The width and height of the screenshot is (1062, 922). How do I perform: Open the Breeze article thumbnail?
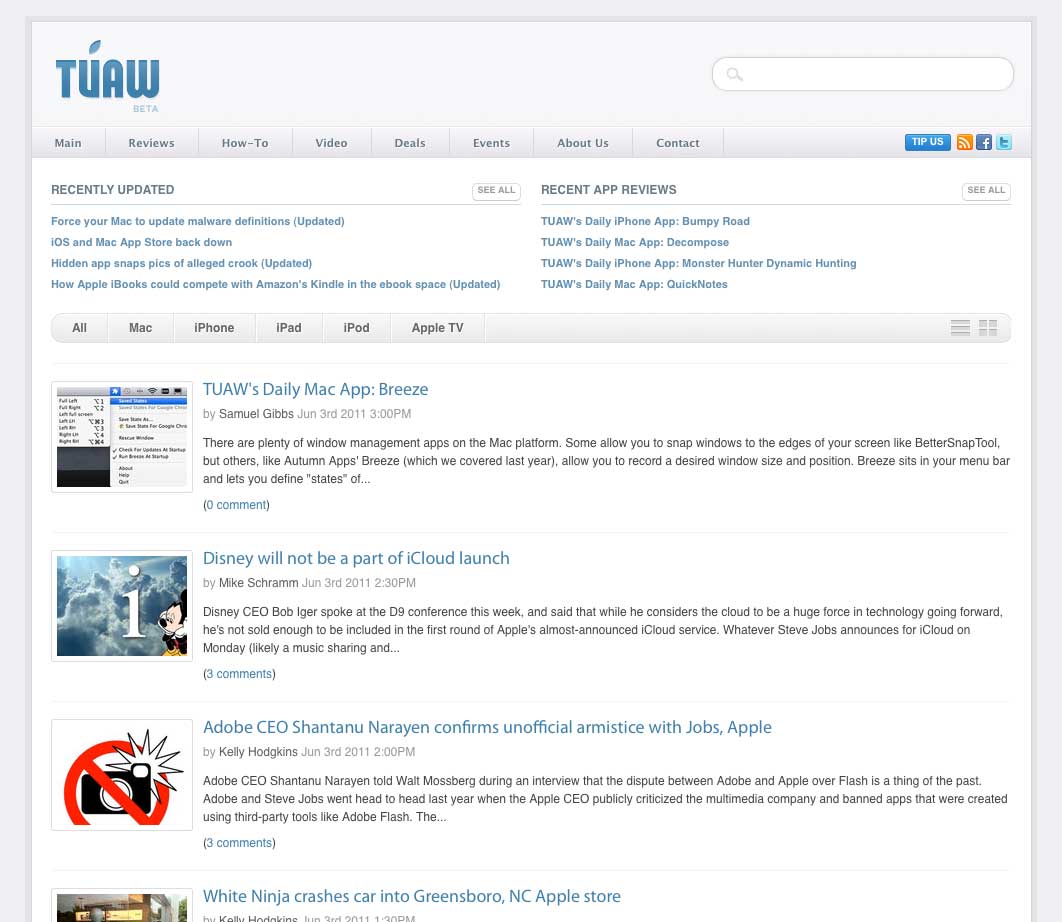tap(122, 437)
